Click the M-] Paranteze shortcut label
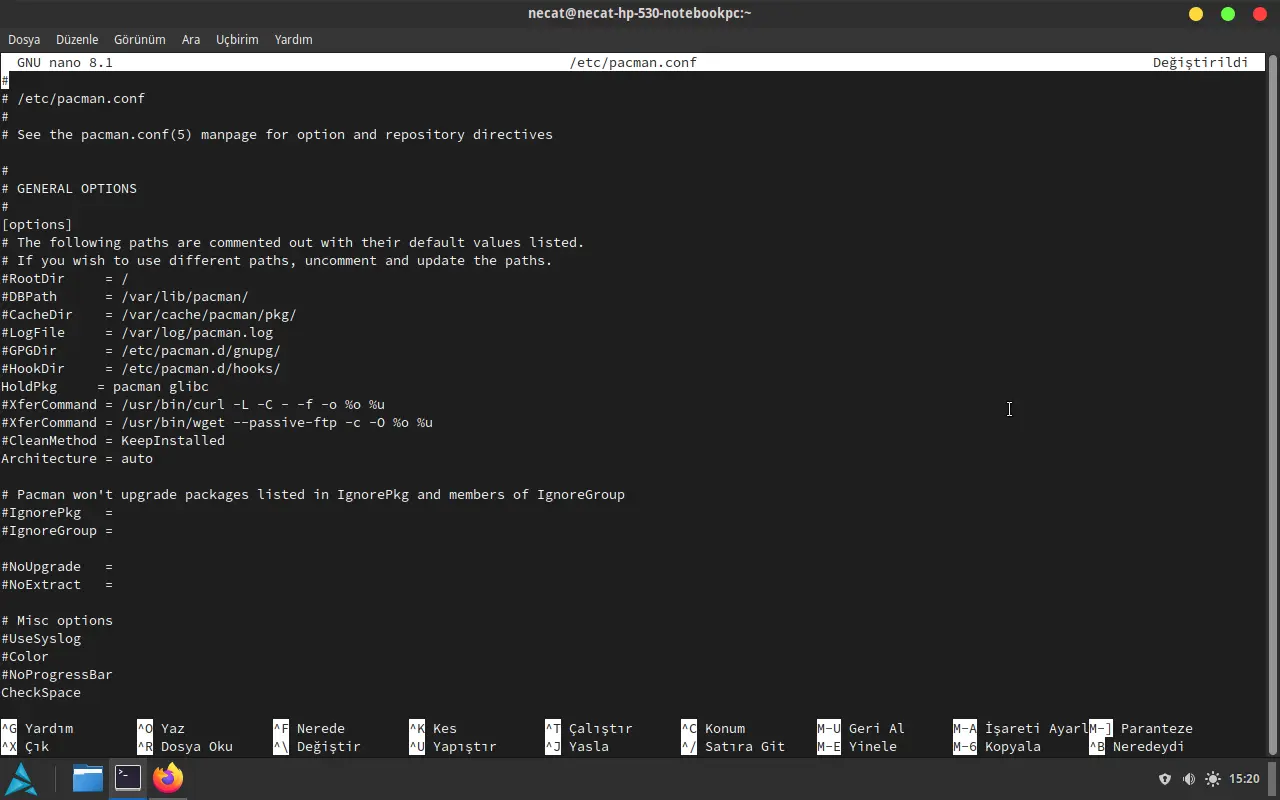The width and height of the screenshot is (1280, 800). point(1141,728)
